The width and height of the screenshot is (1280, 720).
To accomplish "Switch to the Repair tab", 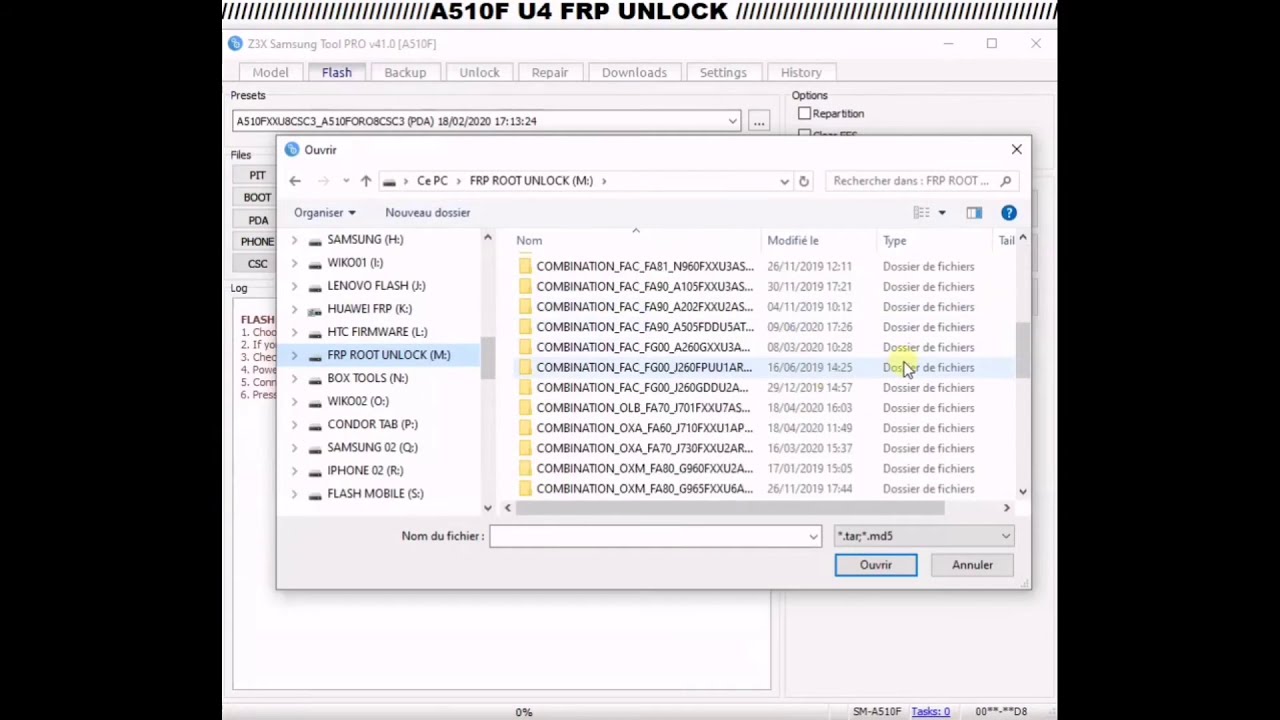I will pyautogui.click(x=550, y=72).
